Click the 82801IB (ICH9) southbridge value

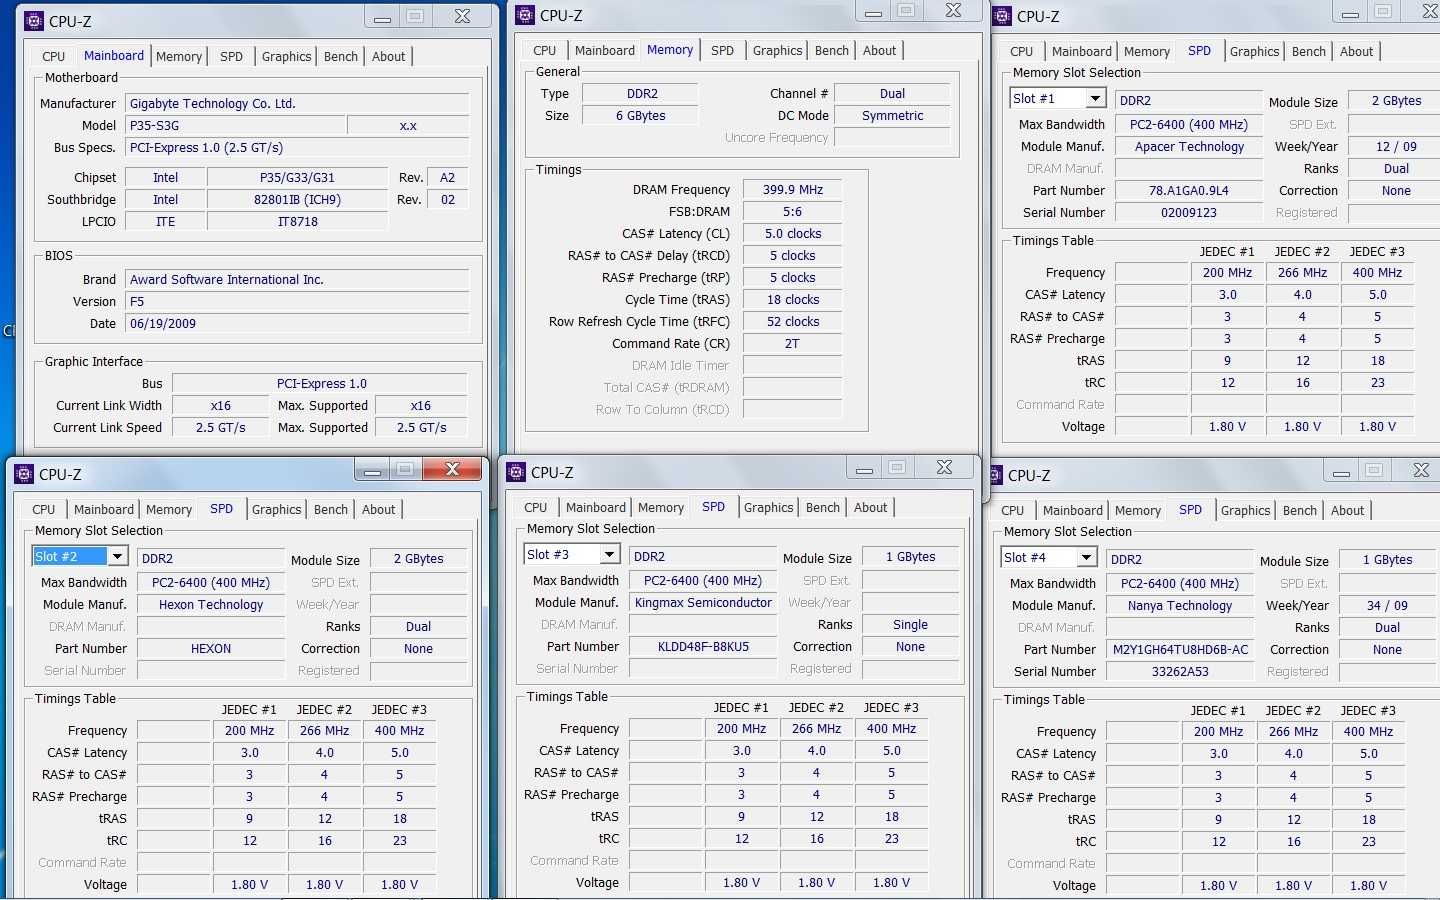pos(297,199)
